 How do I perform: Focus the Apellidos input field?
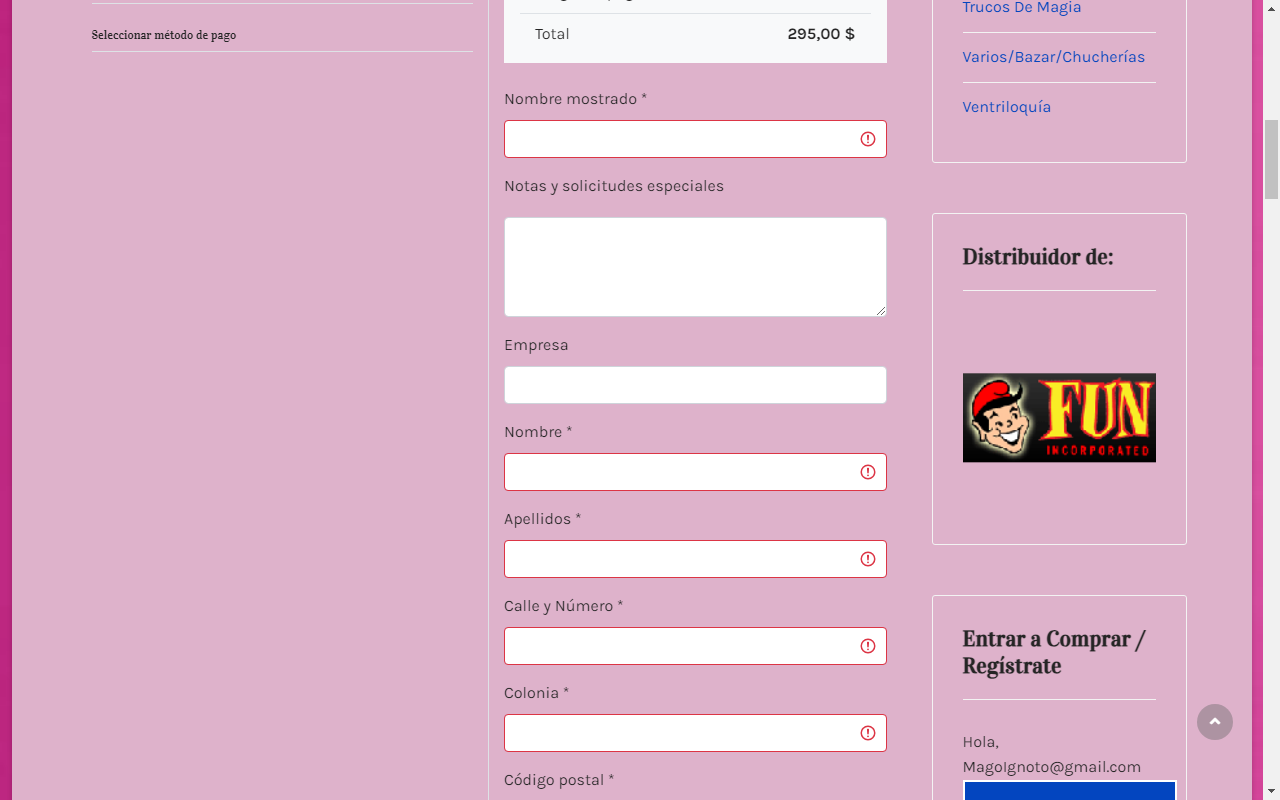(680, 559)
